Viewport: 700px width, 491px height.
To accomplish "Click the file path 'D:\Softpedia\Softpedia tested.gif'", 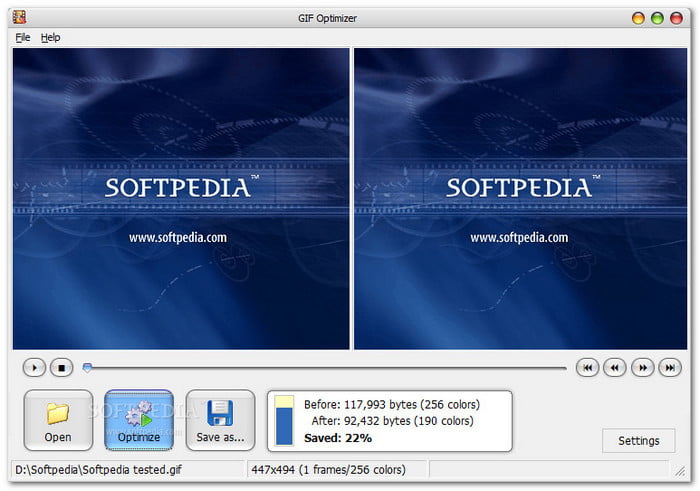I will coord(98,470).
